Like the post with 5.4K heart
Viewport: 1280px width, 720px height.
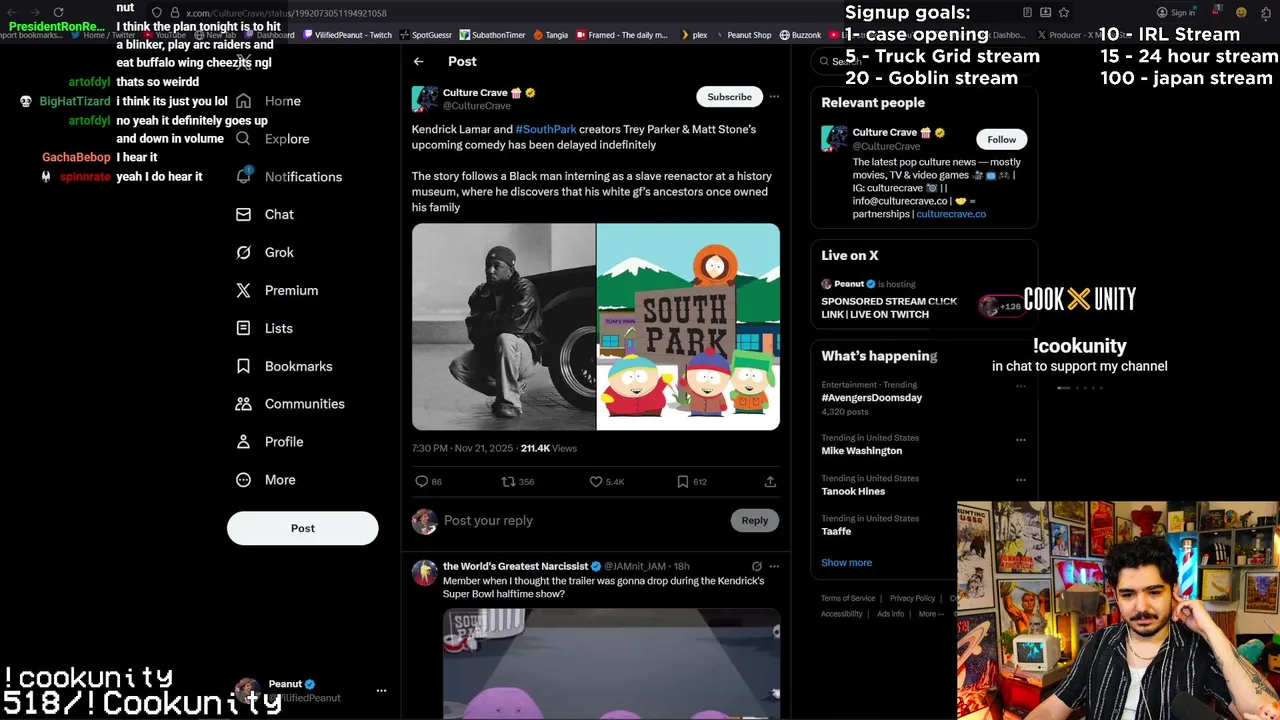click(595, 482)
